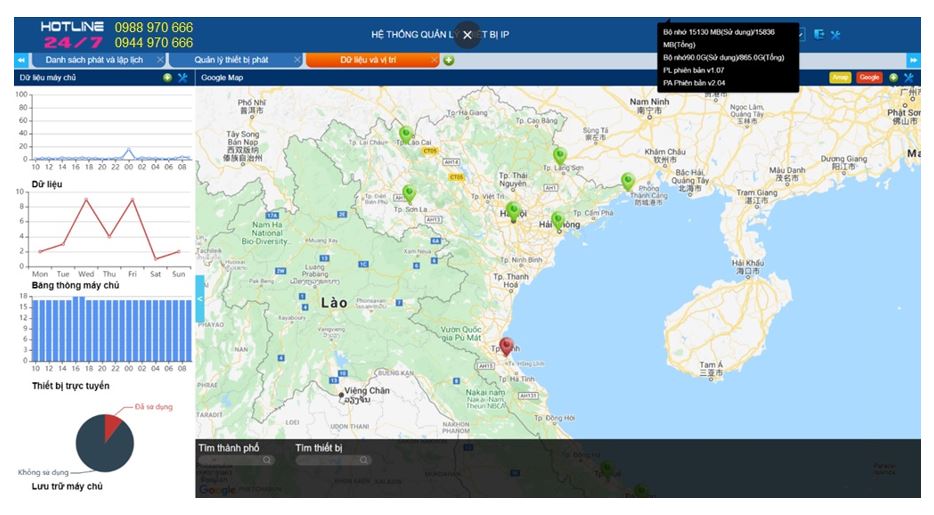The height and width of the screenshot is (515, 934).
Task: Click green plus icon in Dữ liệu máy chủ panel
Action: (x=167, y=77)
